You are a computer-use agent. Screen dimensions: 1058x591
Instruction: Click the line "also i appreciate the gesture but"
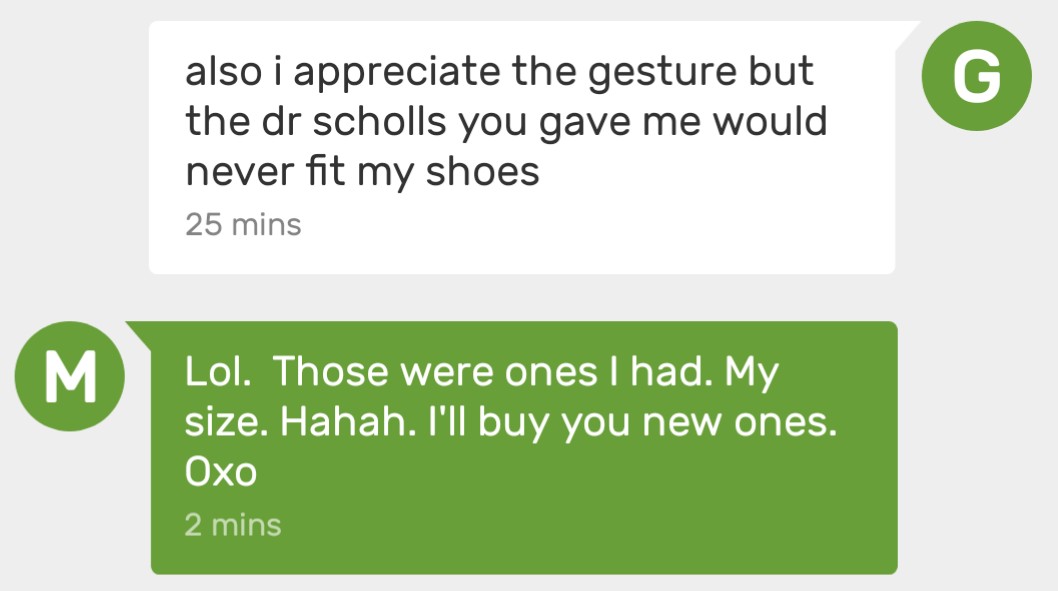(x=499, y=72)
